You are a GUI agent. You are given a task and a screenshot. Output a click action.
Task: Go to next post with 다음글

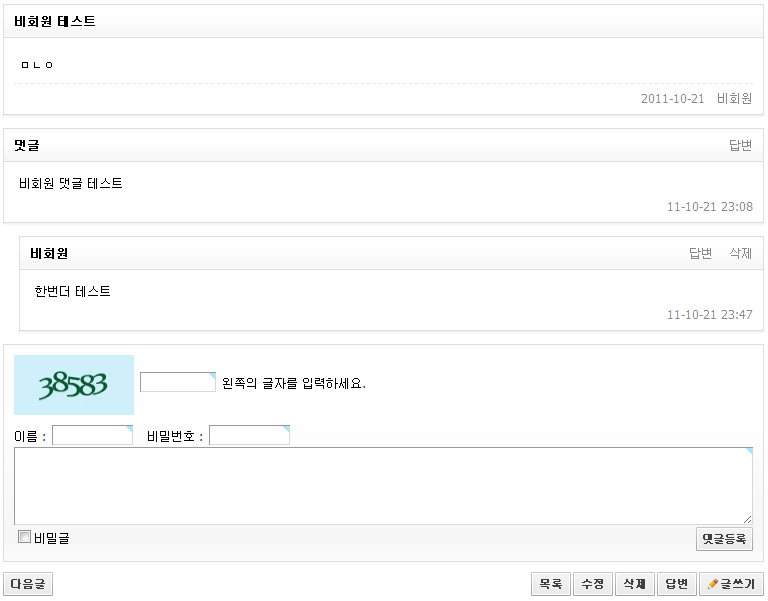pos(28,584)
